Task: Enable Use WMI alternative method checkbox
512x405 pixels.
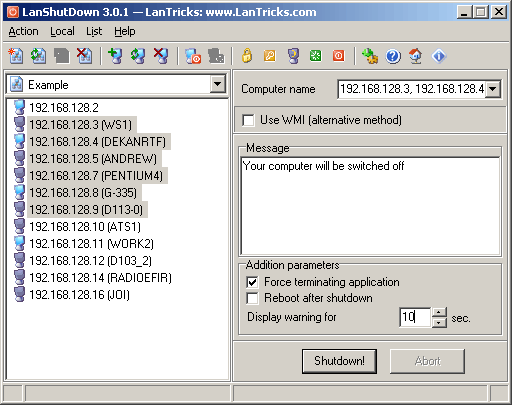Action: 248,120
